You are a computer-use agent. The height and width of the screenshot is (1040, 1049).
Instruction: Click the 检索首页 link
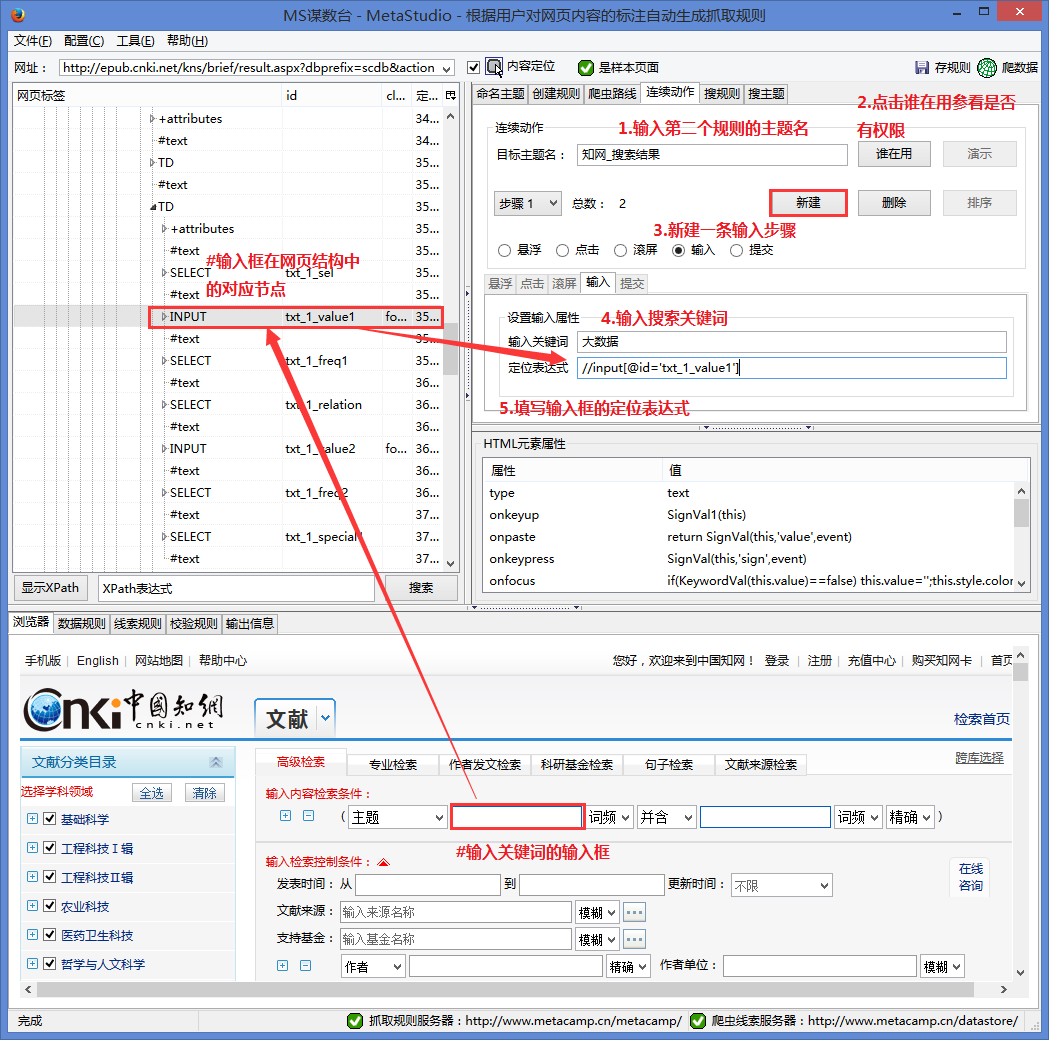[981, 719]
